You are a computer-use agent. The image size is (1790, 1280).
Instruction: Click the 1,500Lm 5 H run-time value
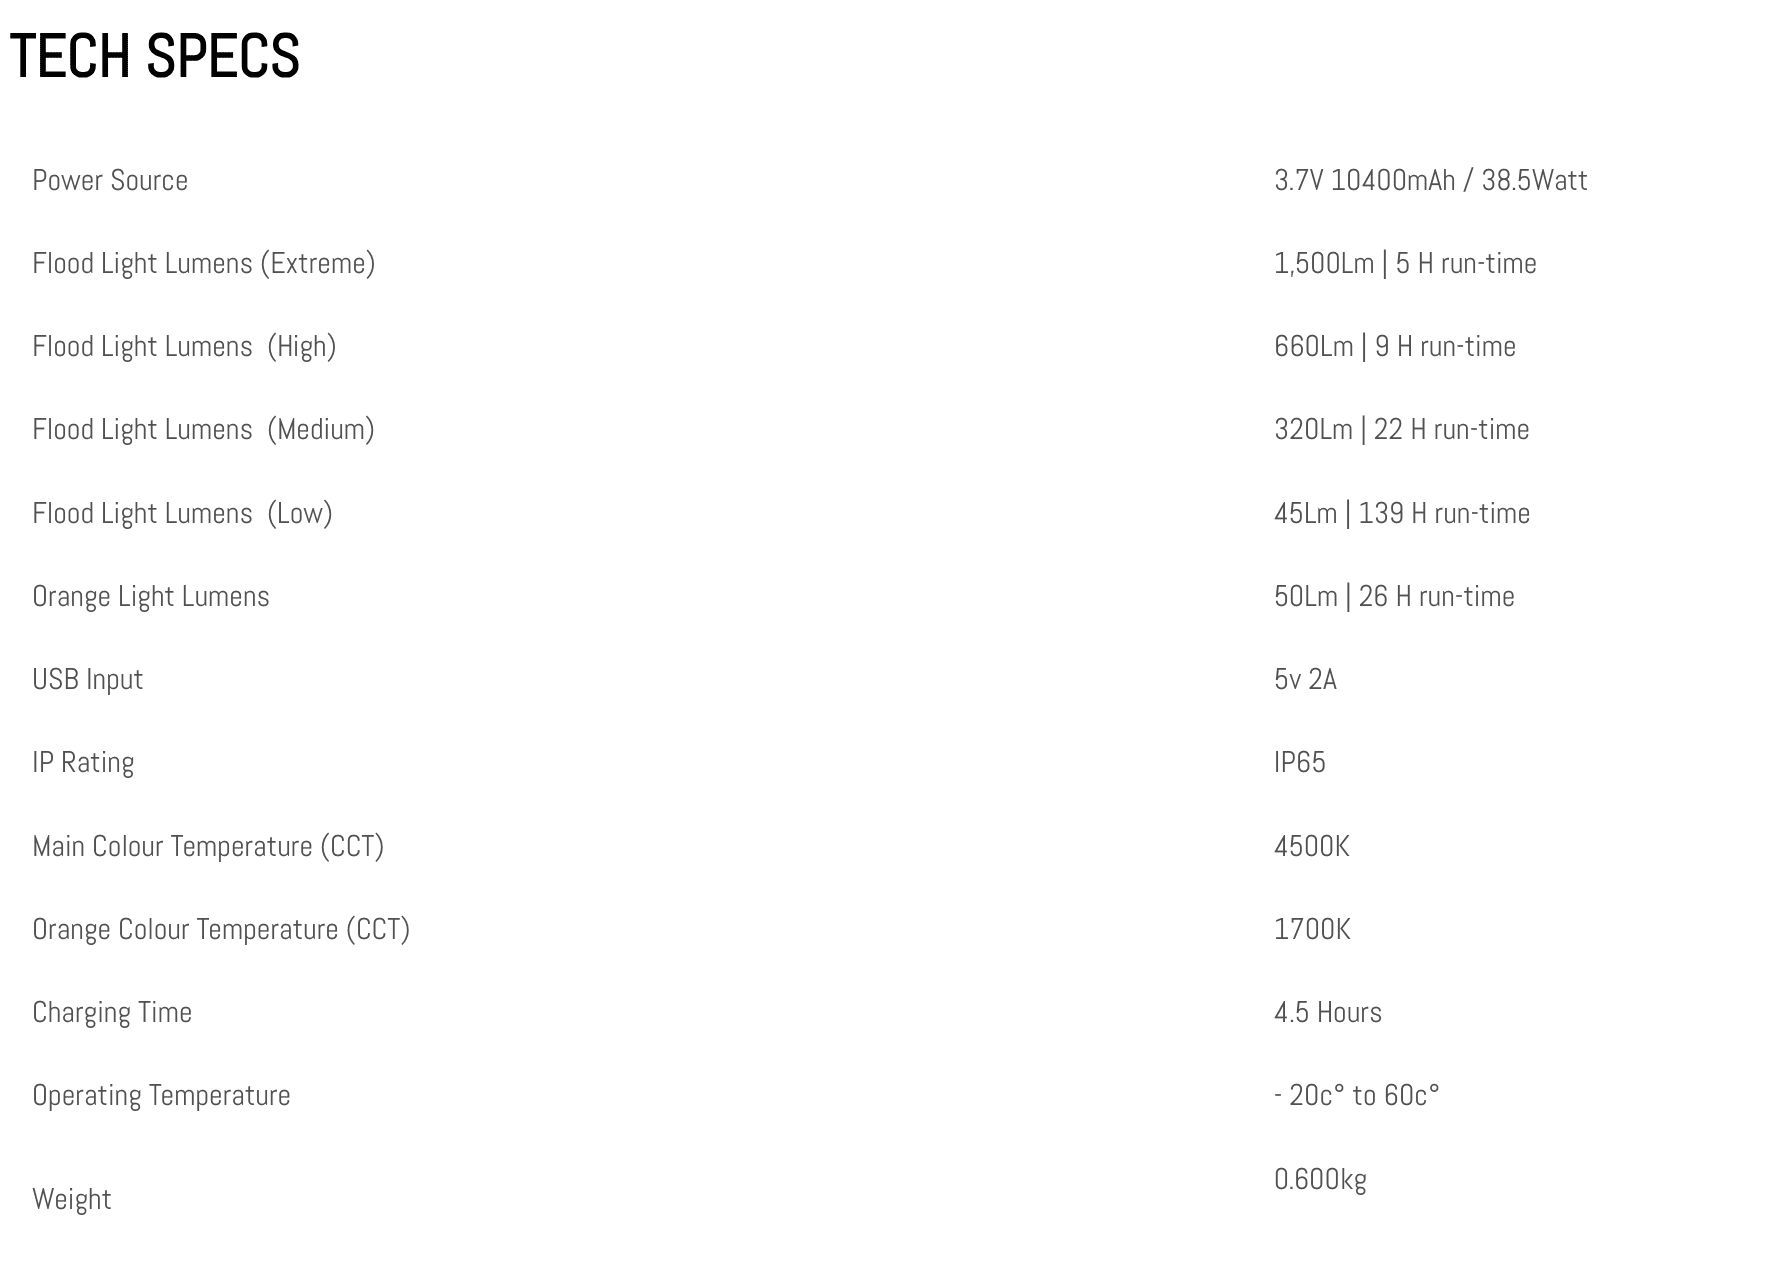pyautogui.click(x=1405, y=264)
